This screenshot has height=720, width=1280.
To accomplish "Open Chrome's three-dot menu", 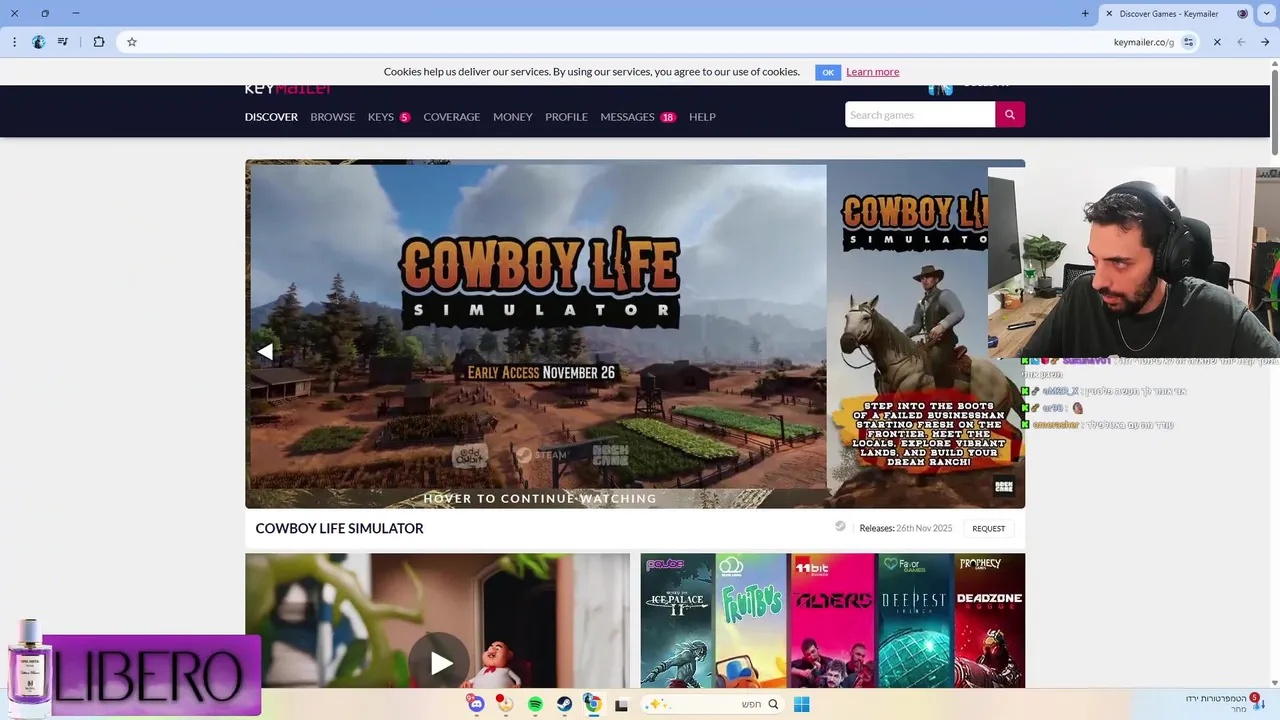I will click(14, 42).
